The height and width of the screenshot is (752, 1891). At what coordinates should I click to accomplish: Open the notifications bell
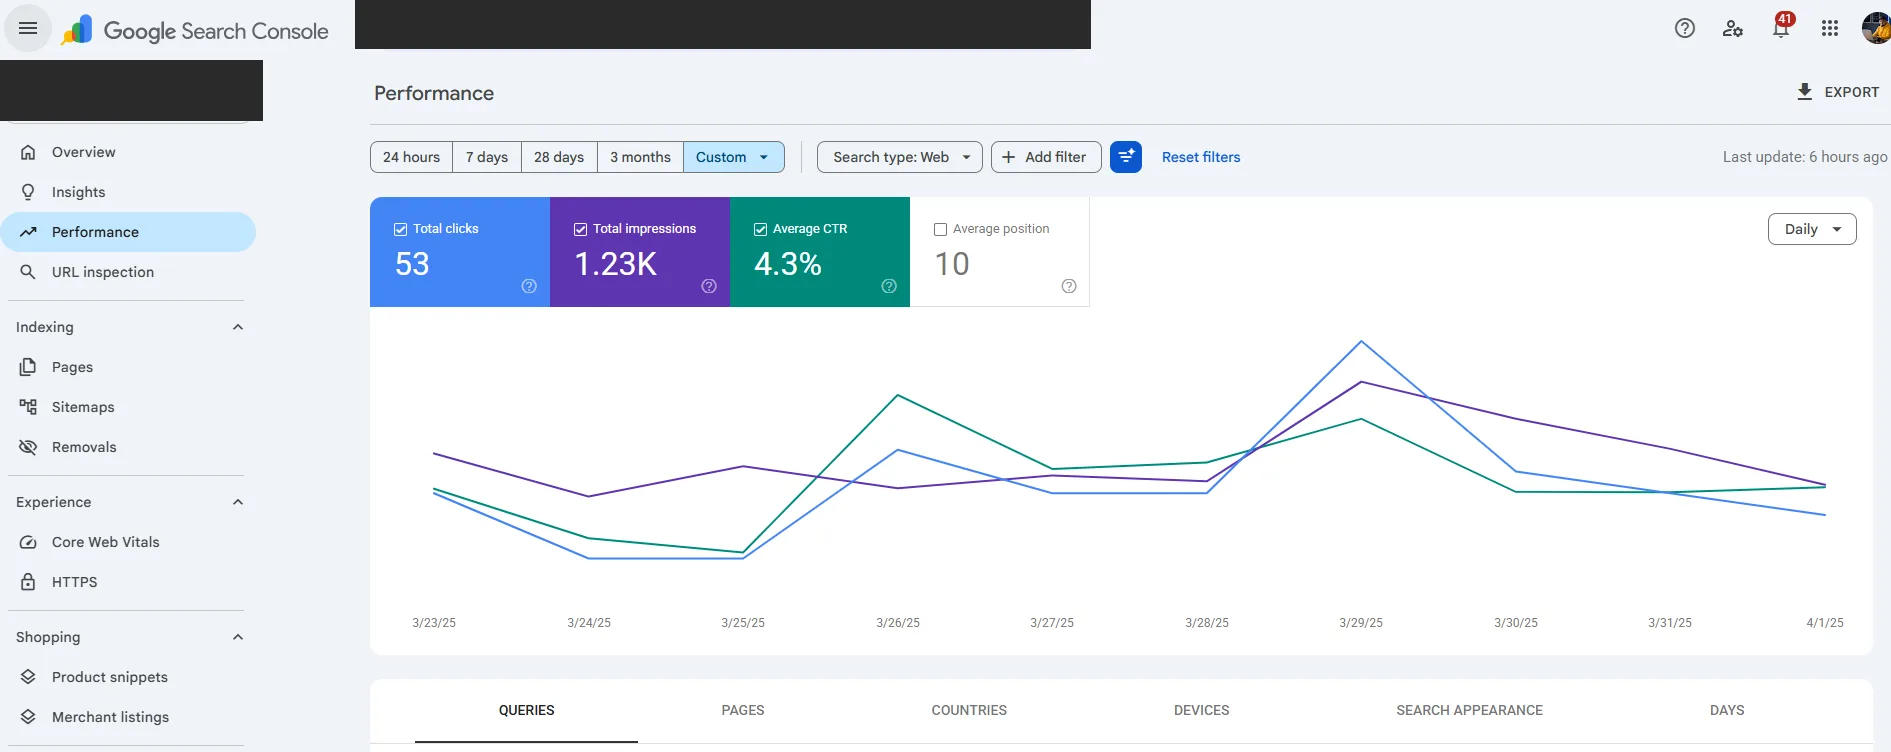(1781, 27)
